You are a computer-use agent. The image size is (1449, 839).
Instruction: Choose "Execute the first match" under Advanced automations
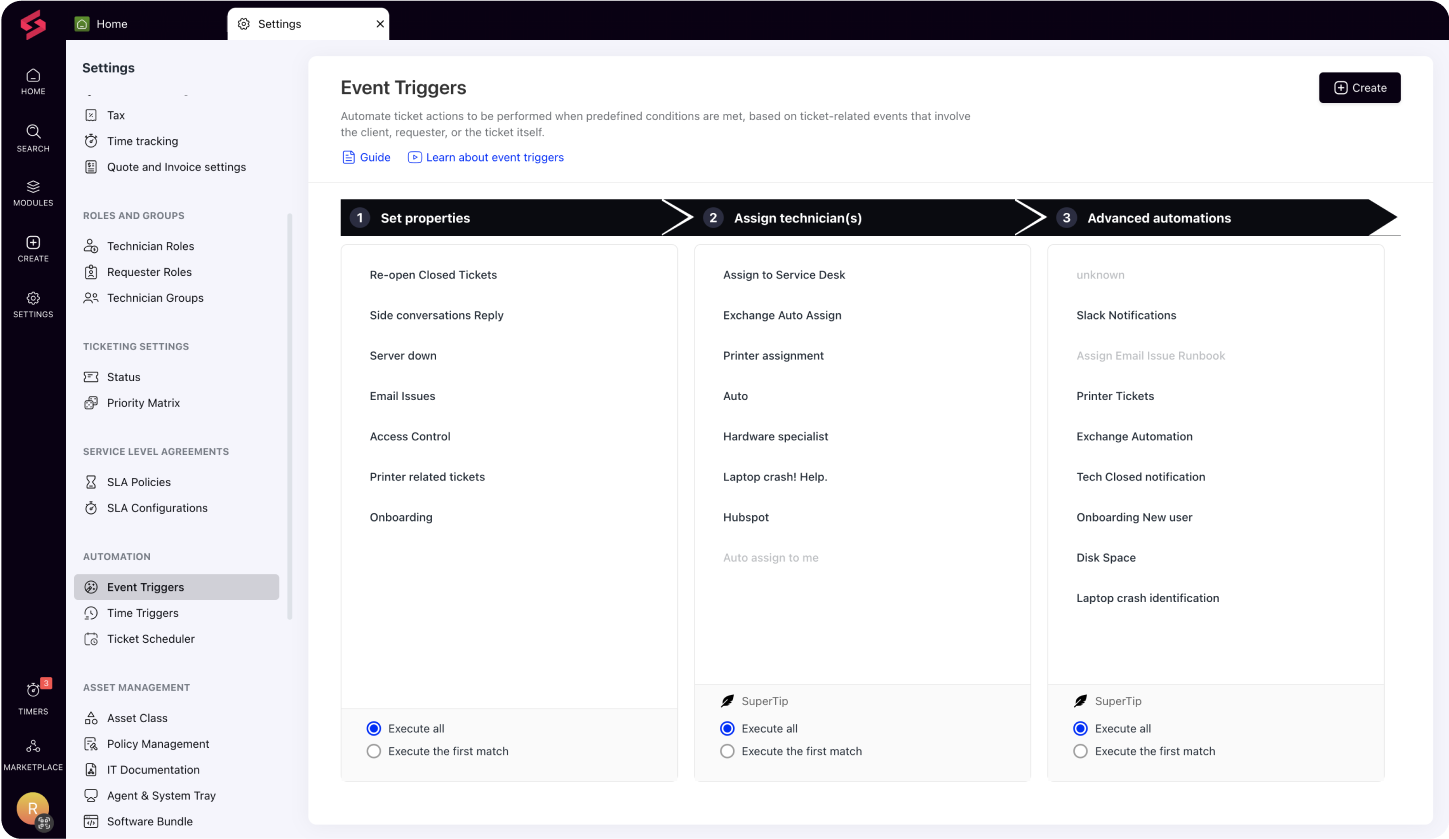pyautogui.click(x=1080, y=751)
